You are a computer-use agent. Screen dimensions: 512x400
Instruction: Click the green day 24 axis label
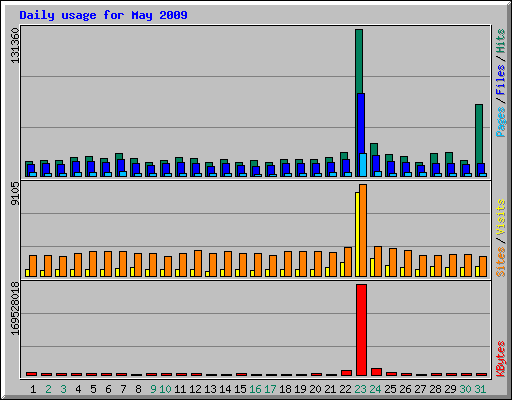tap(375, 389)
